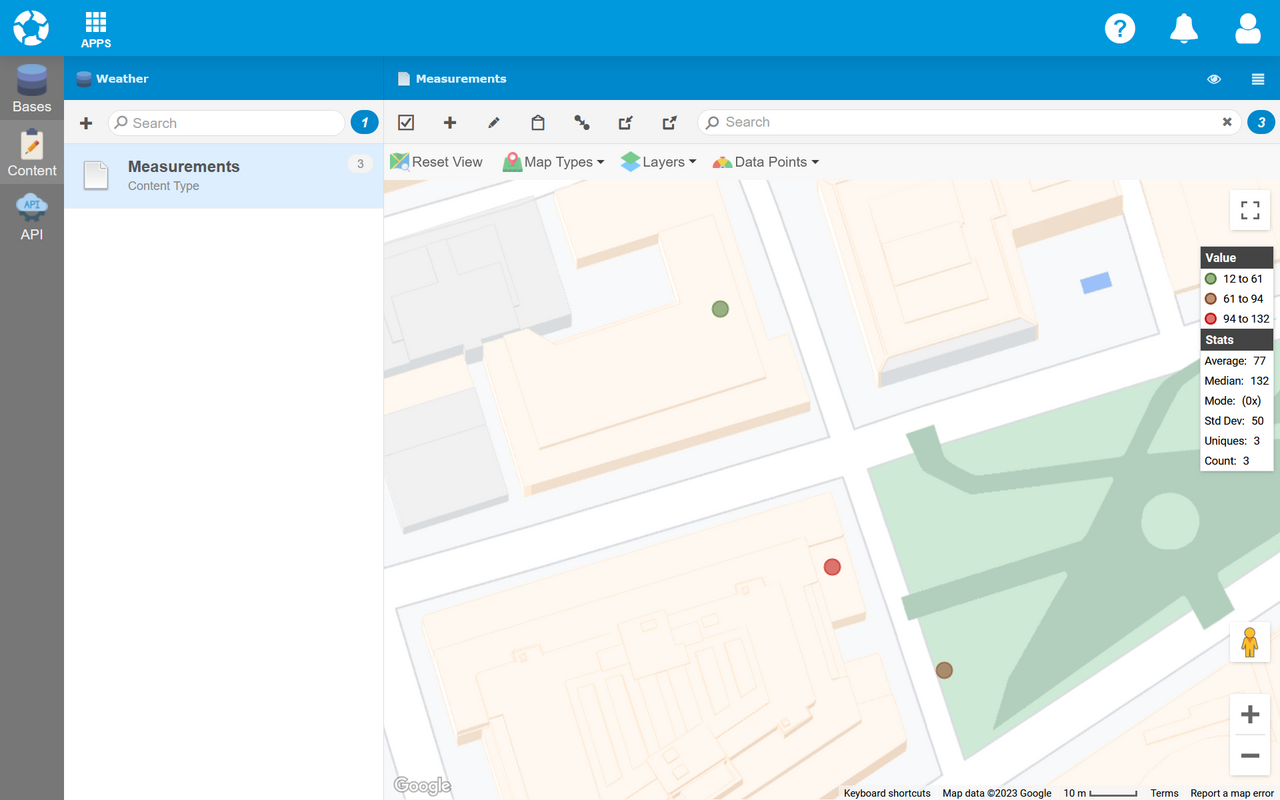This screenshot has height=800, width=1280.
Task: Click the red data point on the map
Action: (x=832, y=567)
